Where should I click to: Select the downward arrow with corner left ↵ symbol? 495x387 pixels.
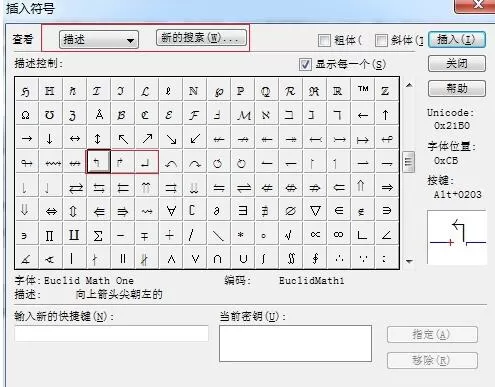(146, 162)
